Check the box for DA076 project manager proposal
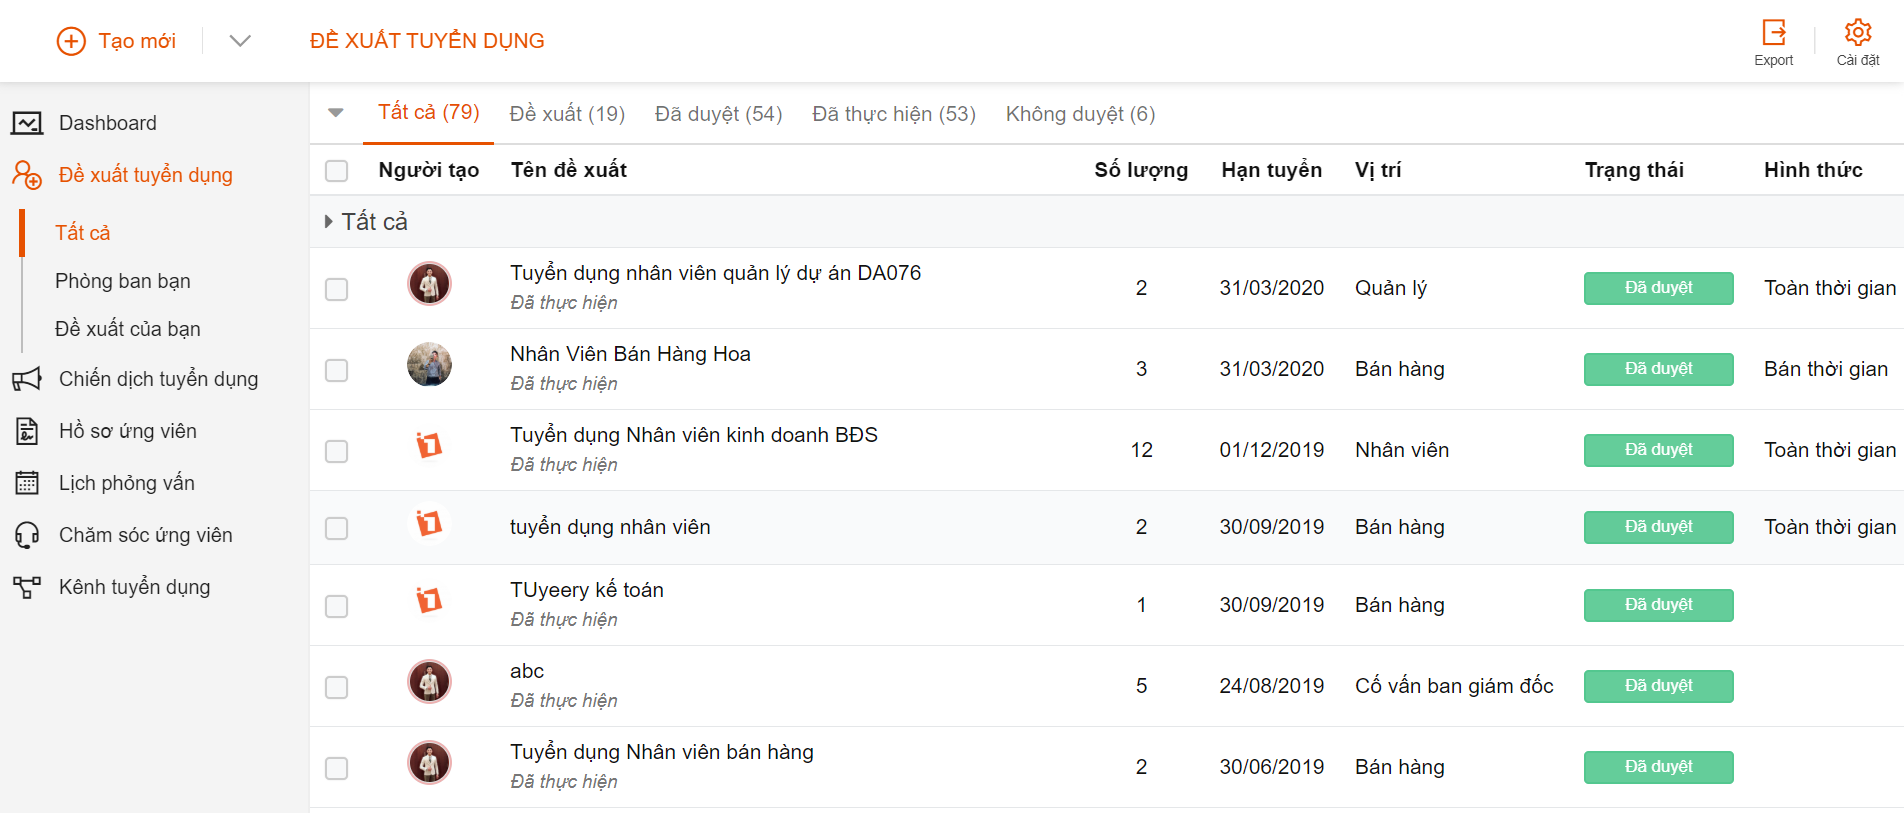This screenshot has height=813, width=1904. point(337,289)
